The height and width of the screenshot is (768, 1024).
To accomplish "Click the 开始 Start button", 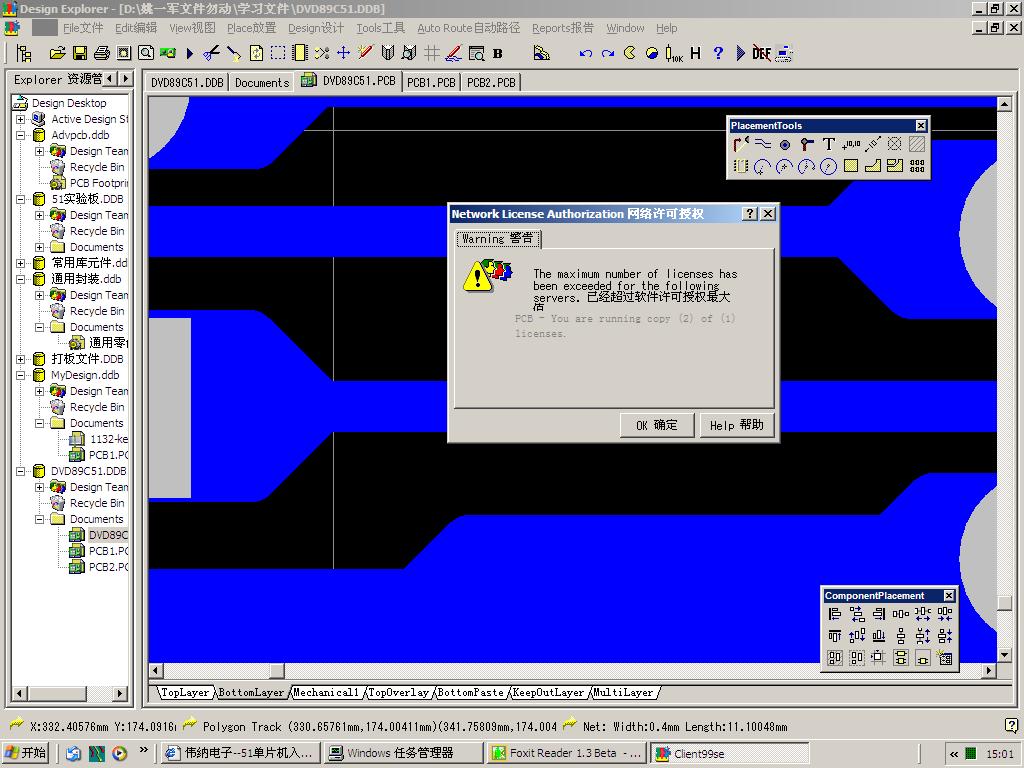I will pos(26,753).
